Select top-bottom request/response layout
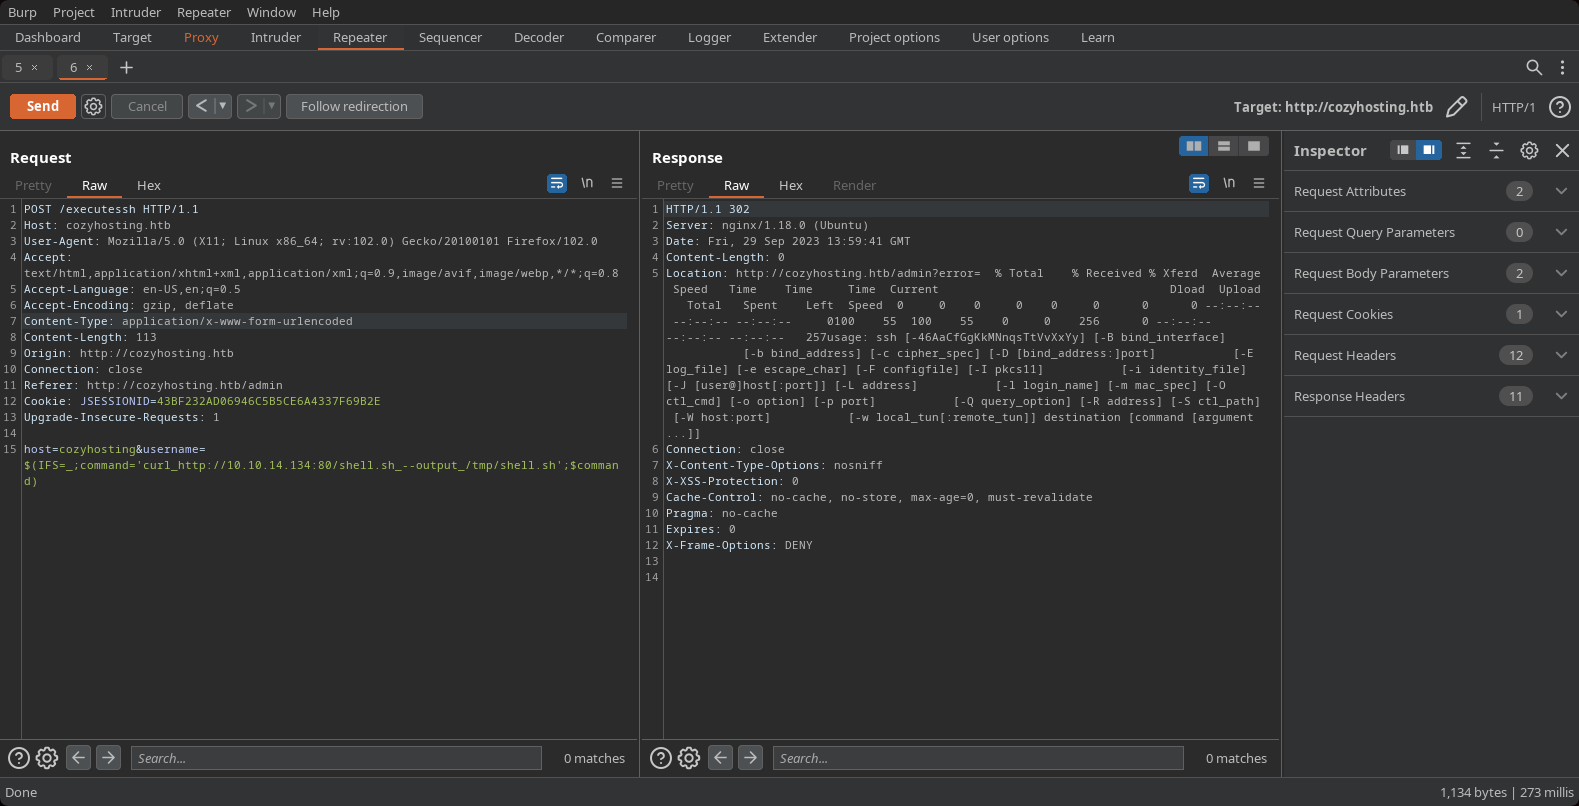This screenshot has width=1579, height=806. 1224,146
